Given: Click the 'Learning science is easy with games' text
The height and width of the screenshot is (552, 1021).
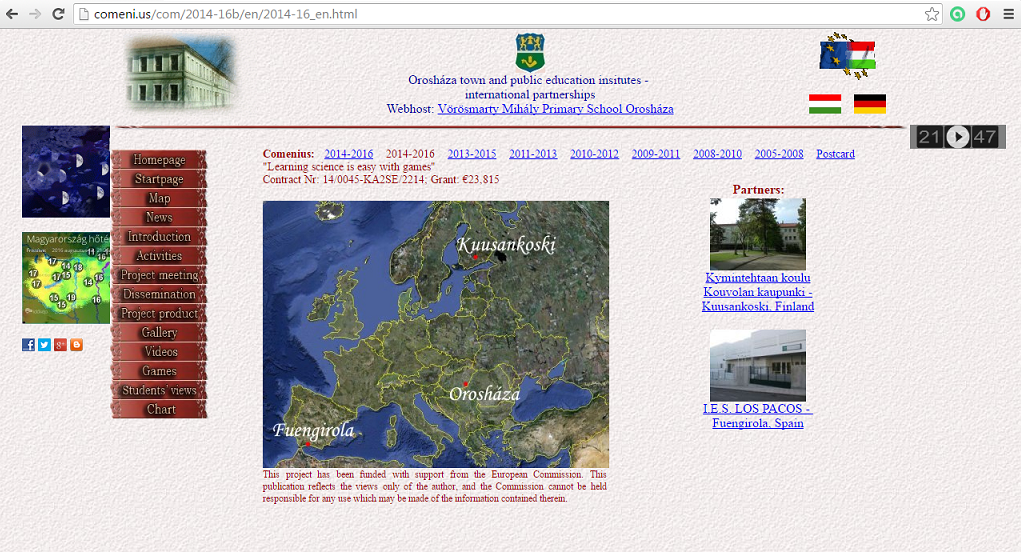Looking at the screenshot, I should click(348, 167).
